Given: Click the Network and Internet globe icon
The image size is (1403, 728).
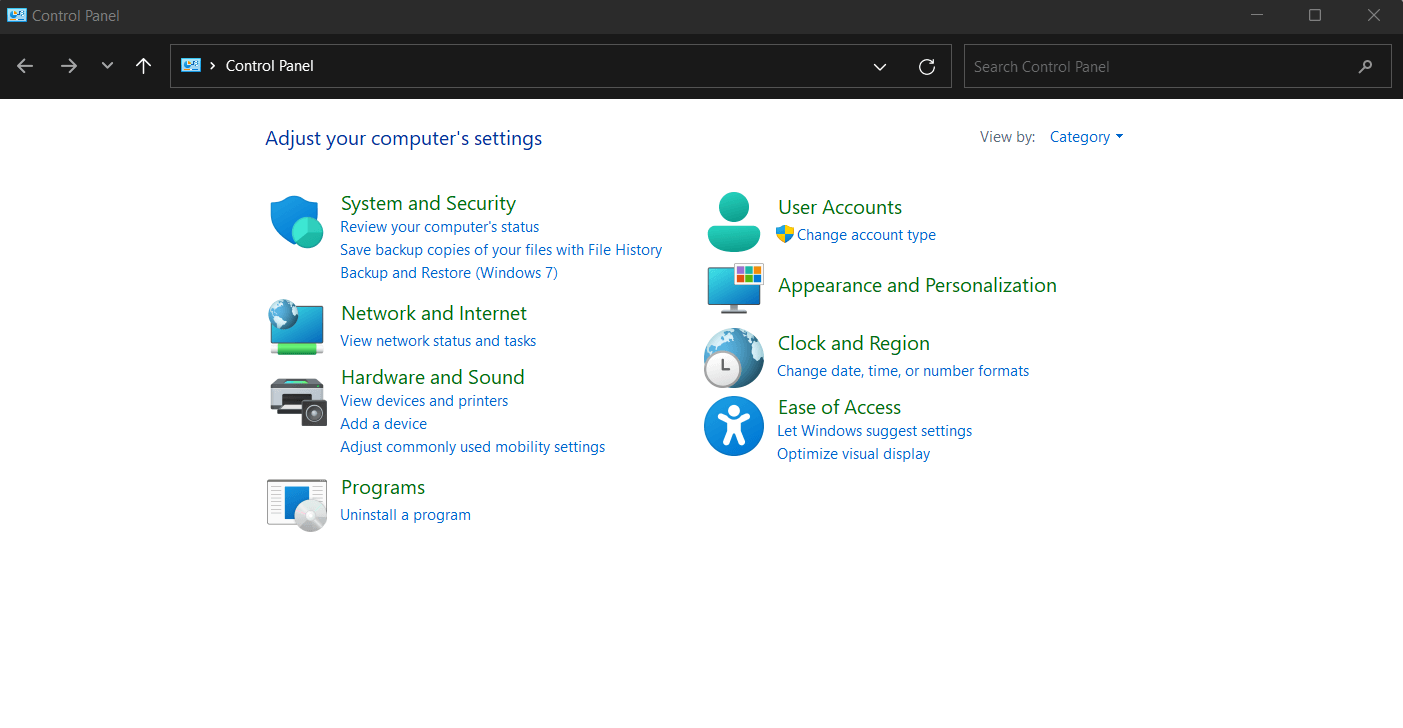Looking at the screenshot, I should pyautogui.click(x=296, y=326).
